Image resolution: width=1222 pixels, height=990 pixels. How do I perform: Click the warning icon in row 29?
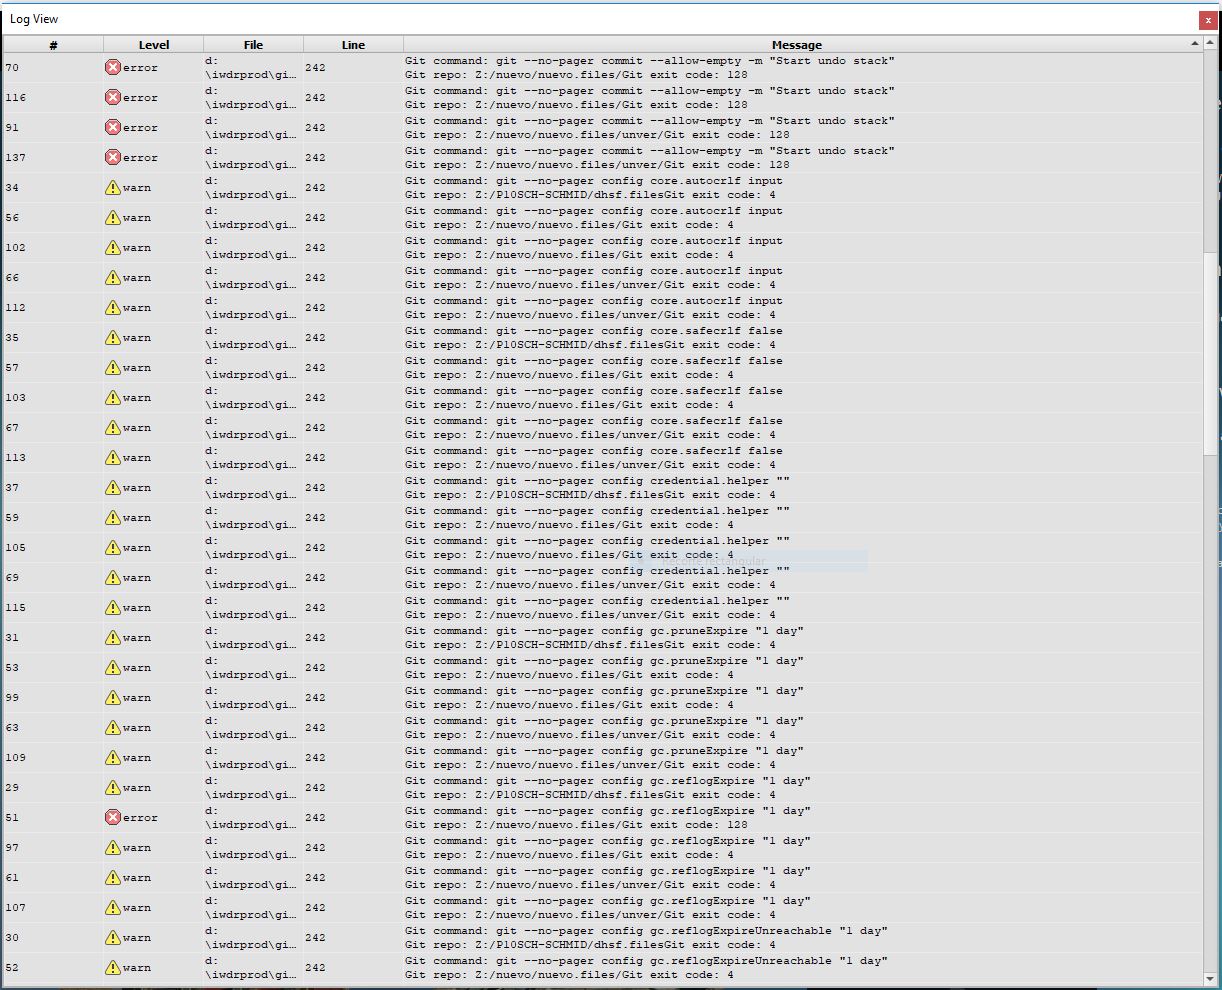[113, 788]
